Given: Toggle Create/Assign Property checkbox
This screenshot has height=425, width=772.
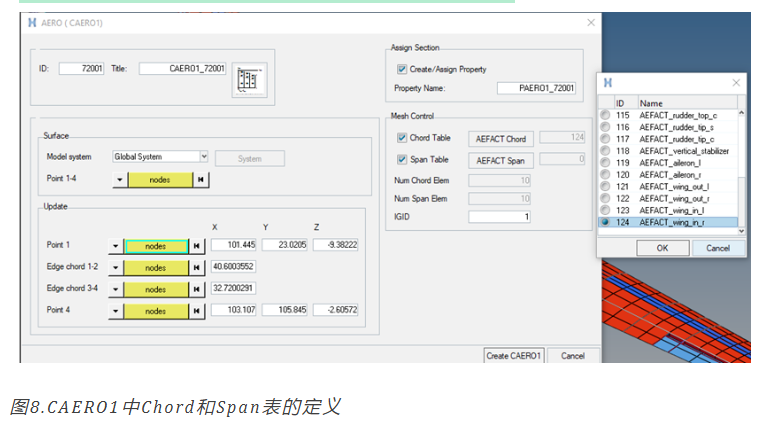Looking at the screenshot, I should (402, 69).
